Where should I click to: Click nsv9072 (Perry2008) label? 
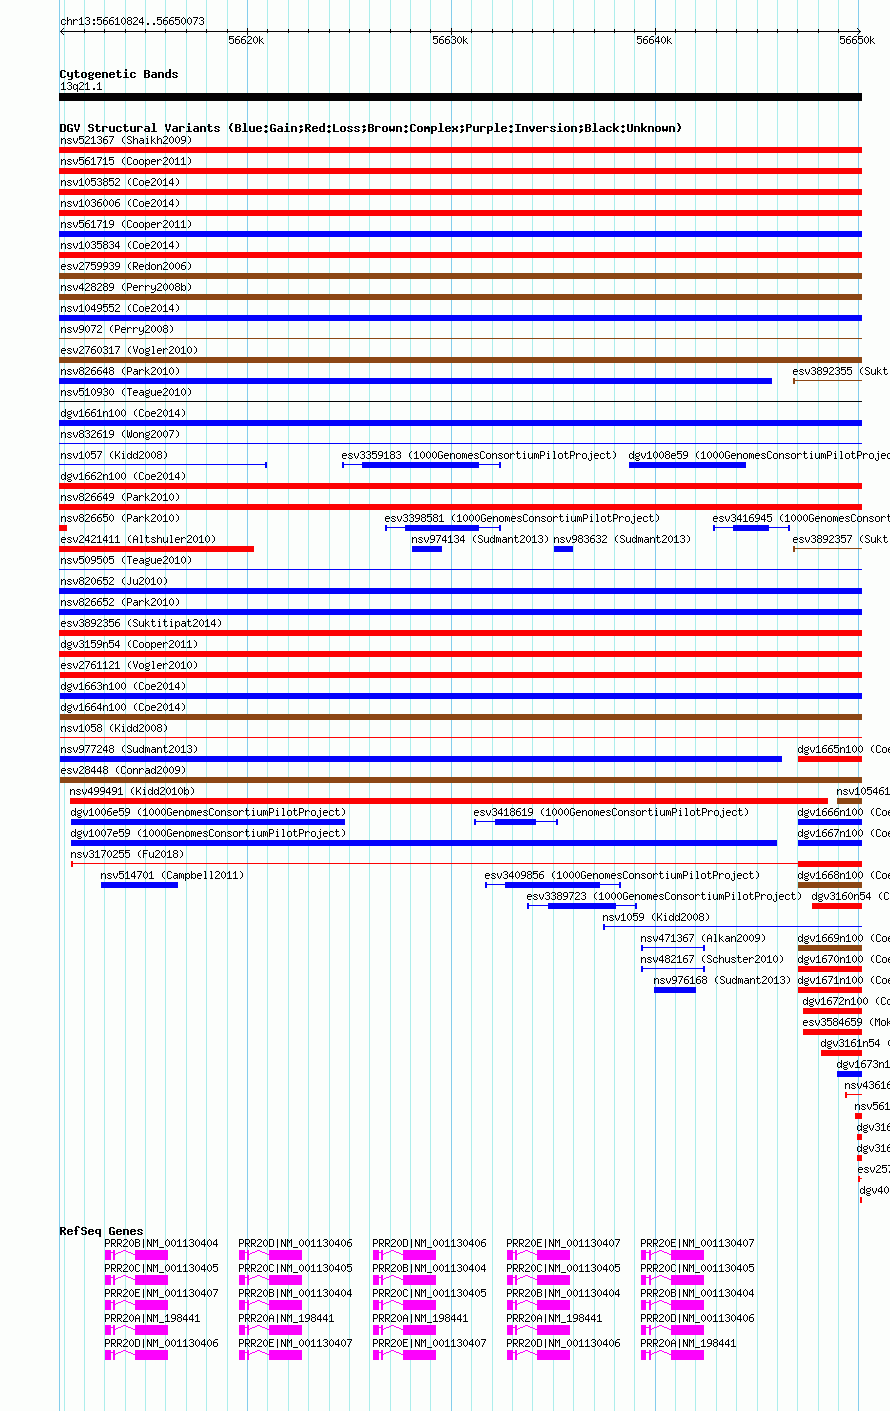point(117,329)
